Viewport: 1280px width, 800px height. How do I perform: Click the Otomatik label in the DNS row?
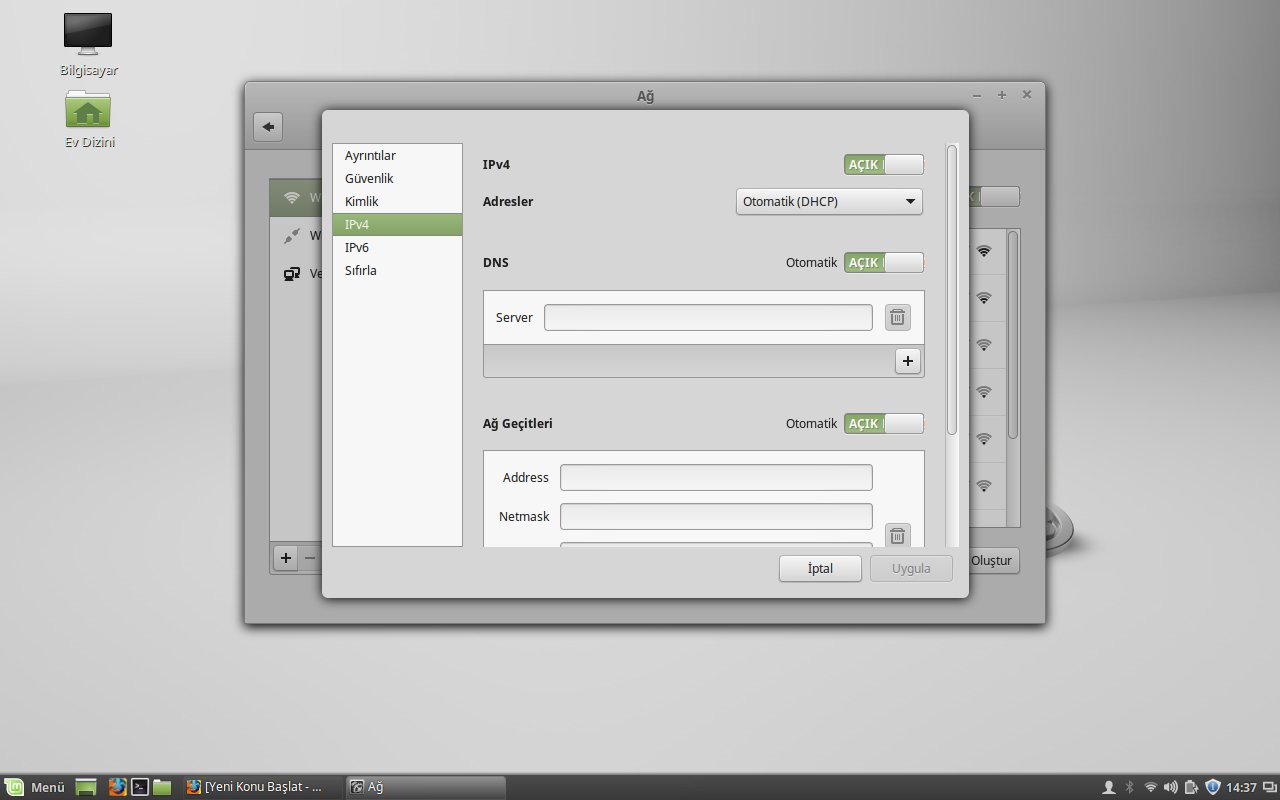click(811, 262)
